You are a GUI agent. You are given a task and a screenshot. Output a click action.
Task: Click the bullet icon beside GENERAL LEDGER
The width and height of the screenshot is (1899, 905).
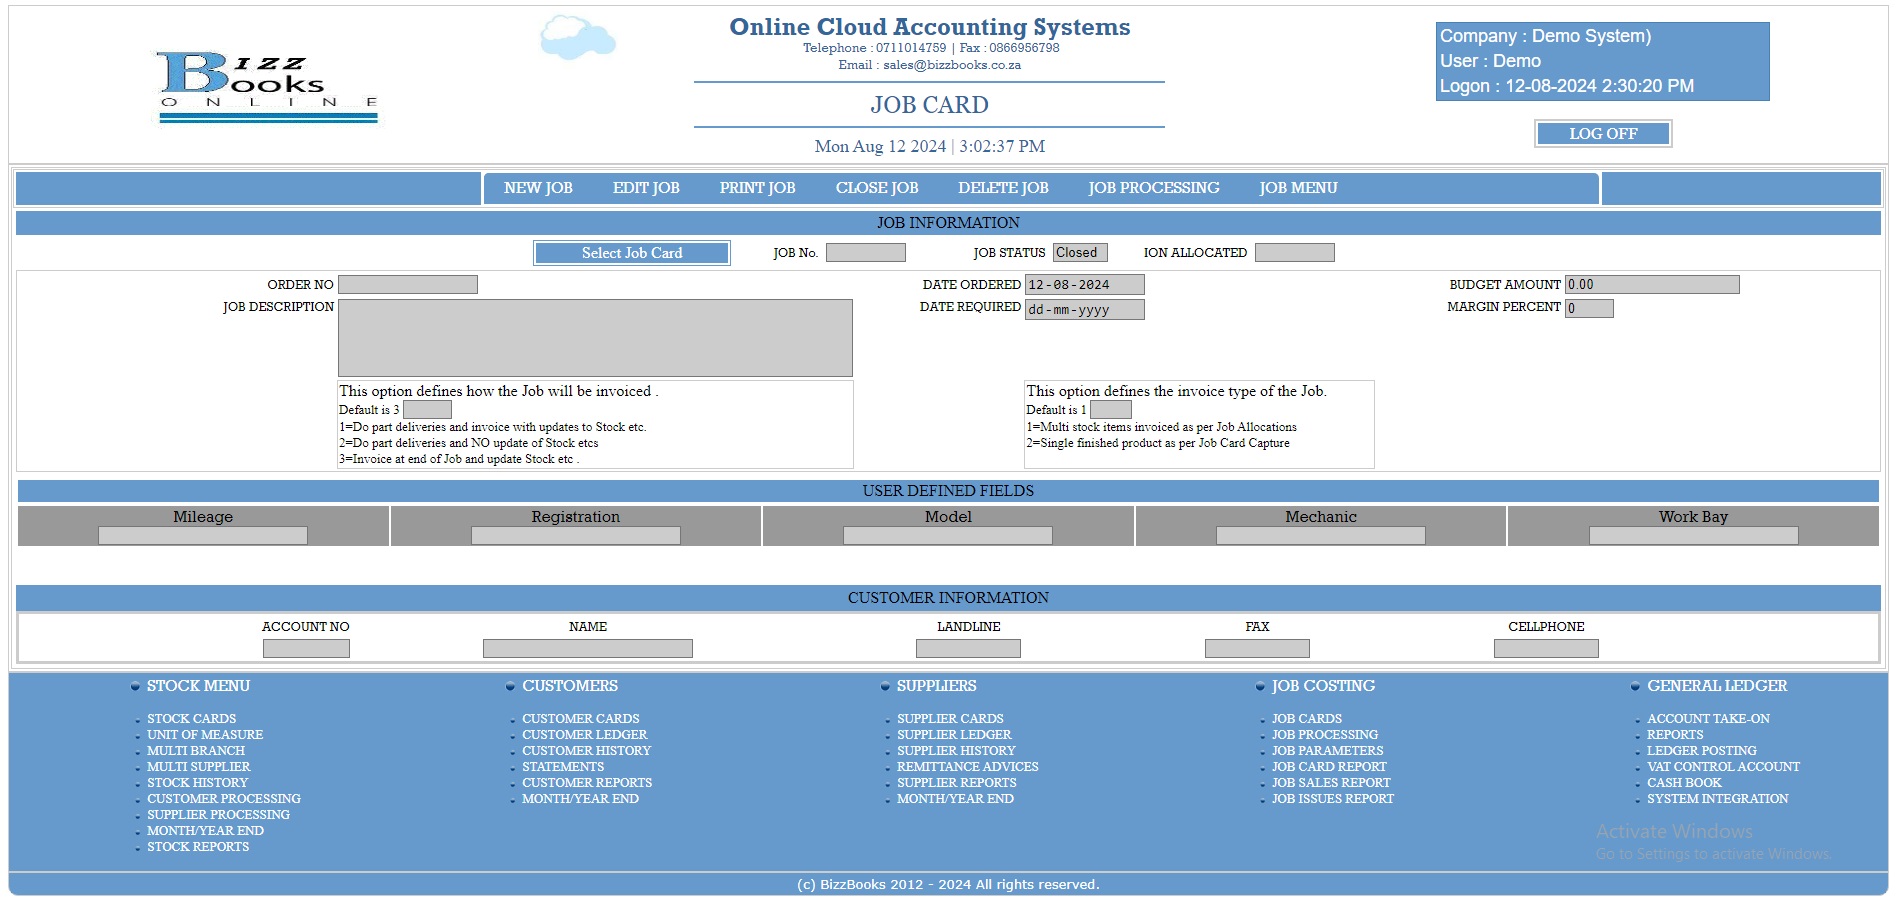[x=1635, y=687]
